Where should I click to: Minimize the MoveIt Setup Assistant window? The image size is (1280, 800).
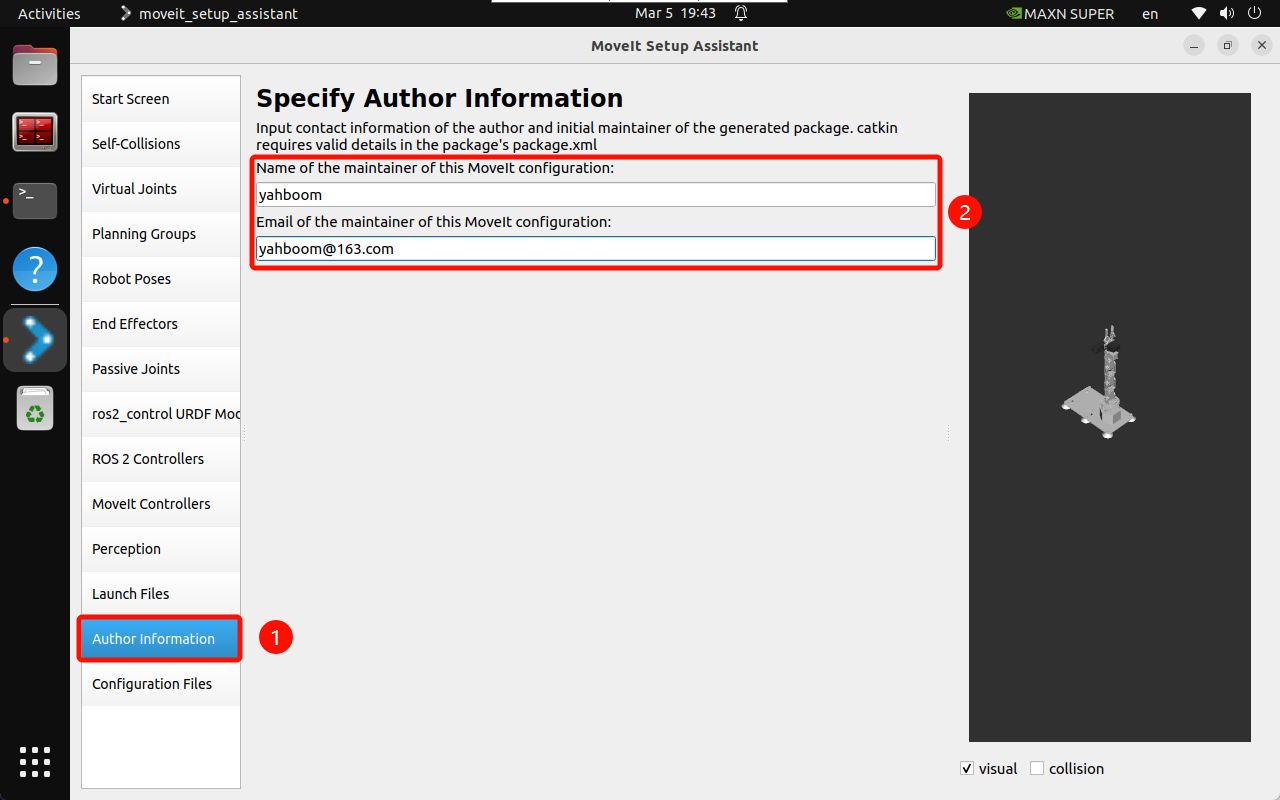(1194, 46)
